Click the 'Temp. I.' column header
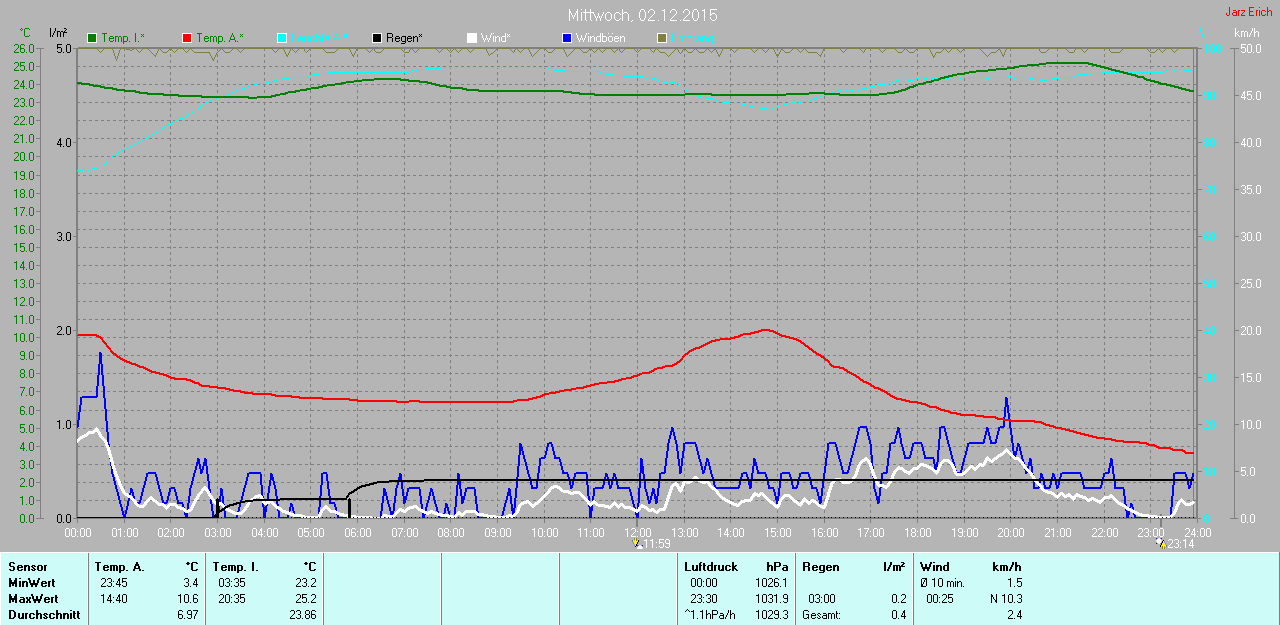Viewport: 1280px width, 625px height. pyautogui.click(x=237, y=567)
